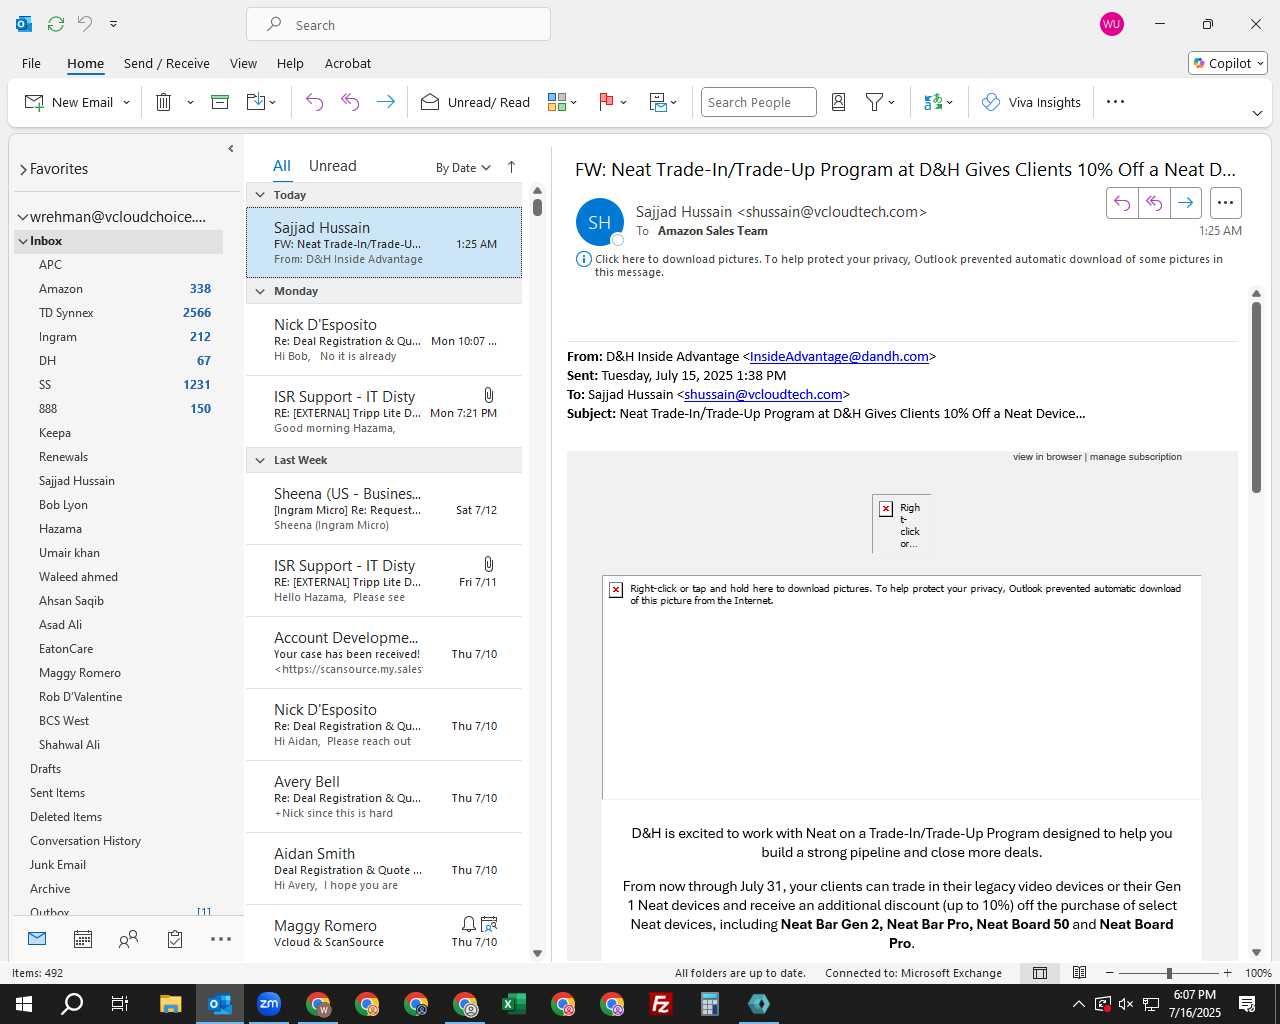Archive the selected email with Archive icon

[x=220, y=102]
